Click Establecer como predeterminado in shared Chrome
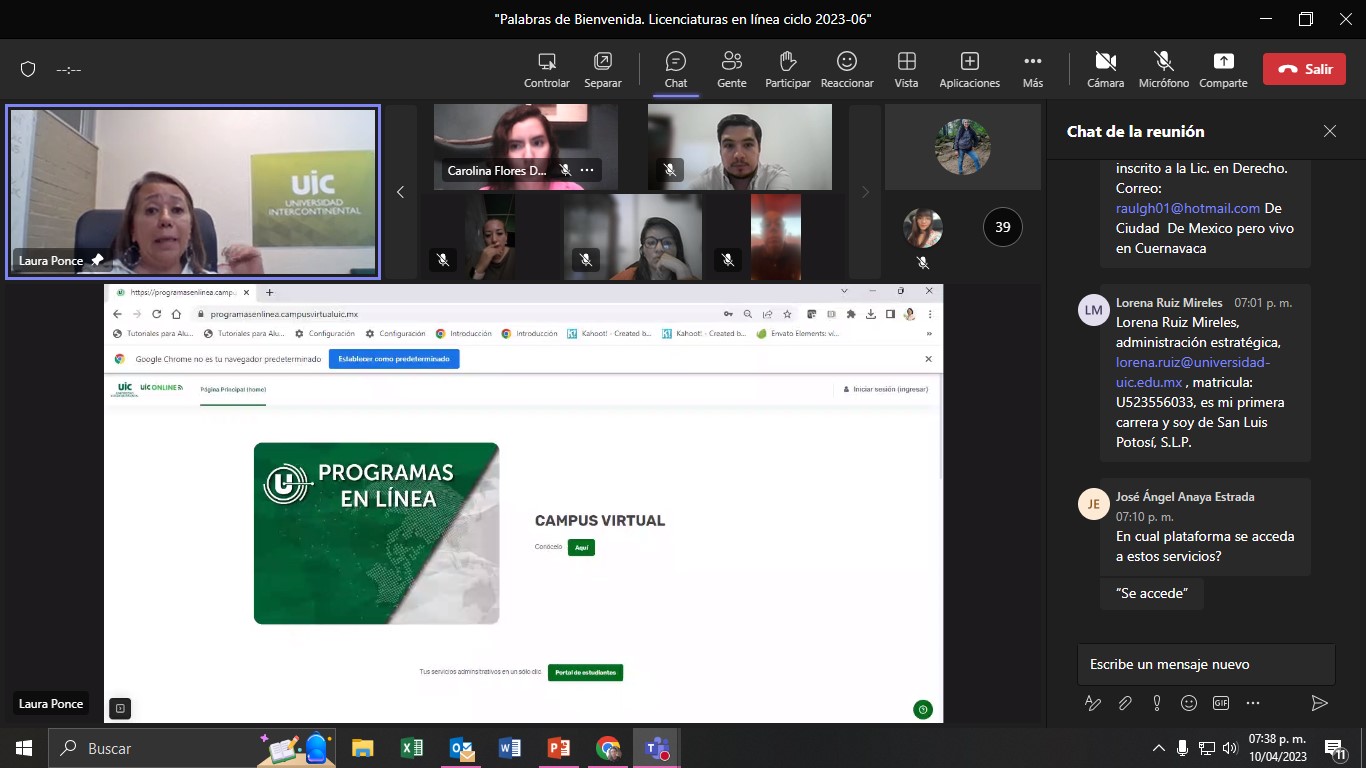This screenshot has height=768, width=1366. pyautogui.click(x=394, y=359)
